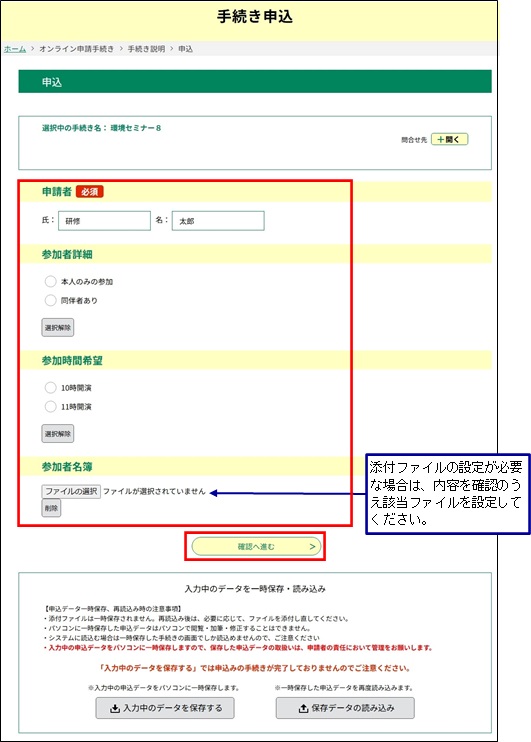The height and width of the screenshot is (742, 531).
Task: Click the 申込 breadcrumb text
Action: (186, 49)
